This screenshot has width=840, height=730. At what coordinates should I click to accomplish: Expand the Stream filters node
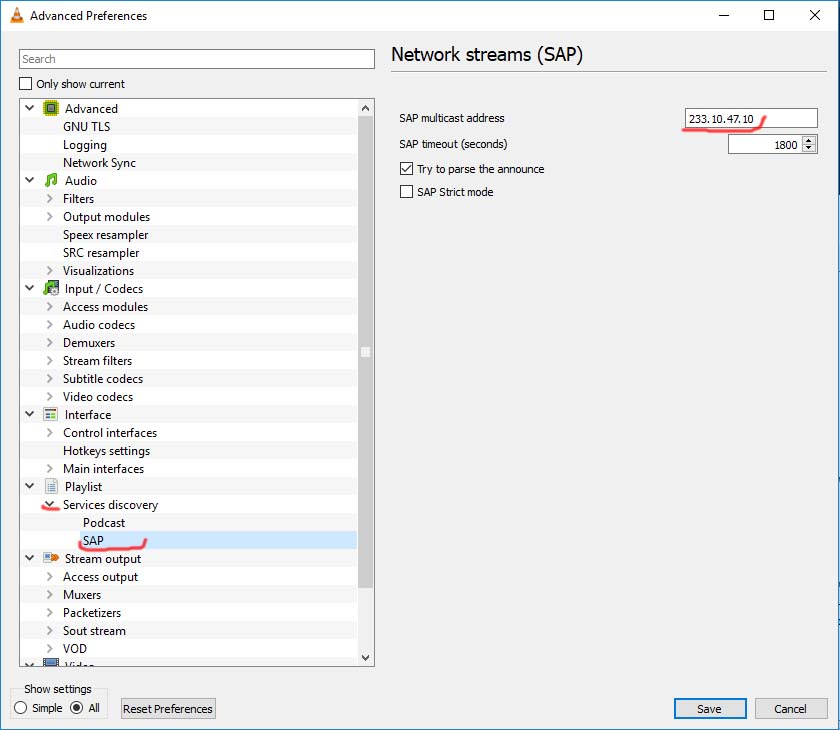[x=50, y=360]
